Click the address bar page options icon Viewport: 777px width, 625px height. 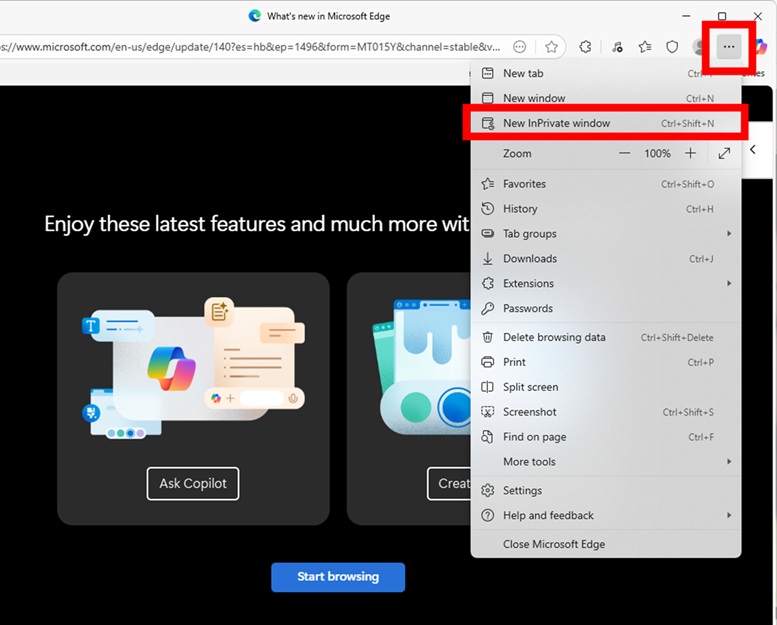(x=520, y=47)
